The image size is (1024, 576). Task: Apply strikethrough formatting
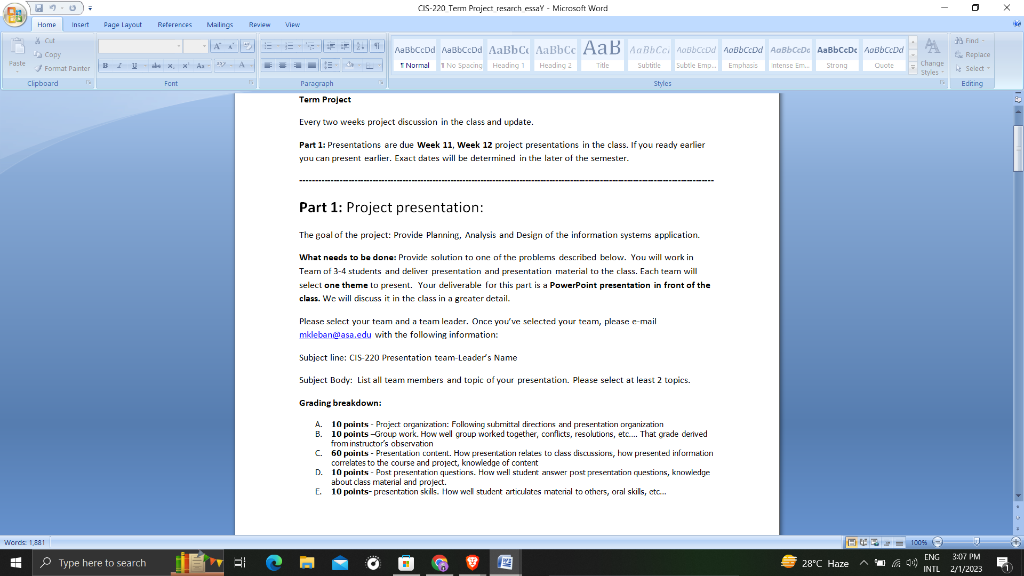(x=155, y=65)
